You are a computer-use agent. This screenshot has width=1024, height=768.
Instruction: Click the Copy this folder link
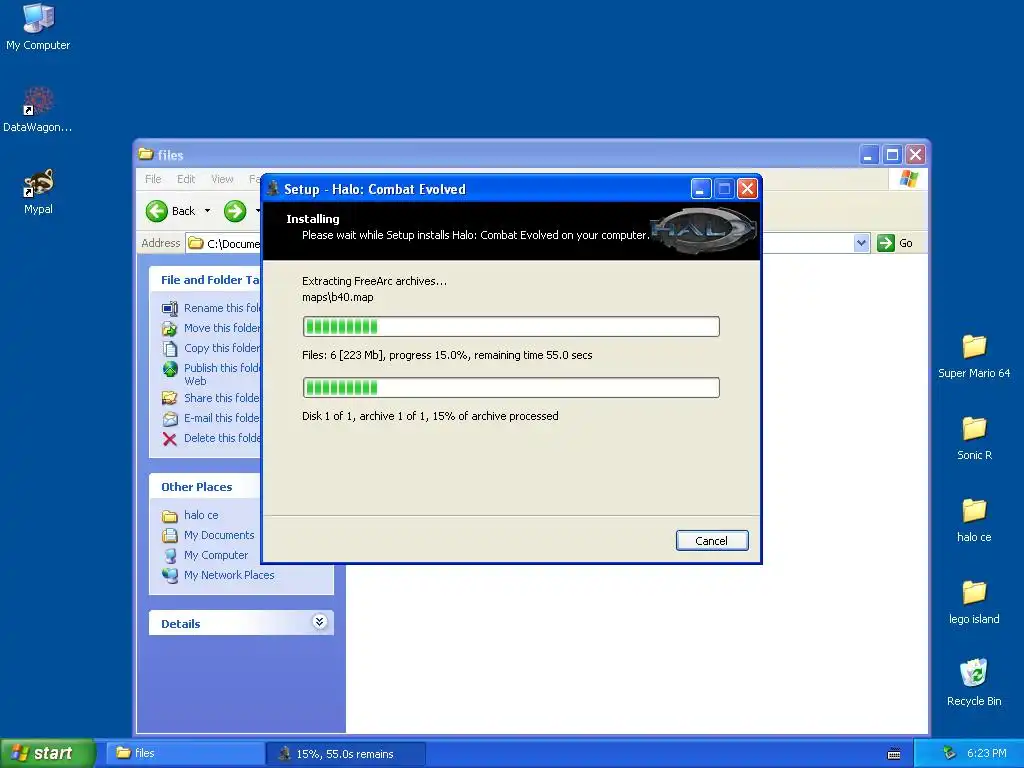click(222, 349)
